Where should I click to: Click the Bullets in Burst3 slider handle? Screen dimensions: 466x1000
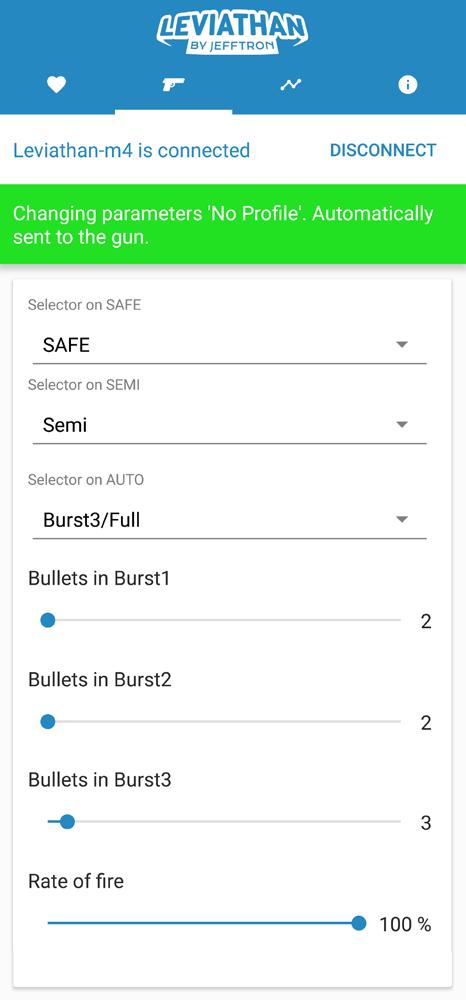[x=67, y=823]
